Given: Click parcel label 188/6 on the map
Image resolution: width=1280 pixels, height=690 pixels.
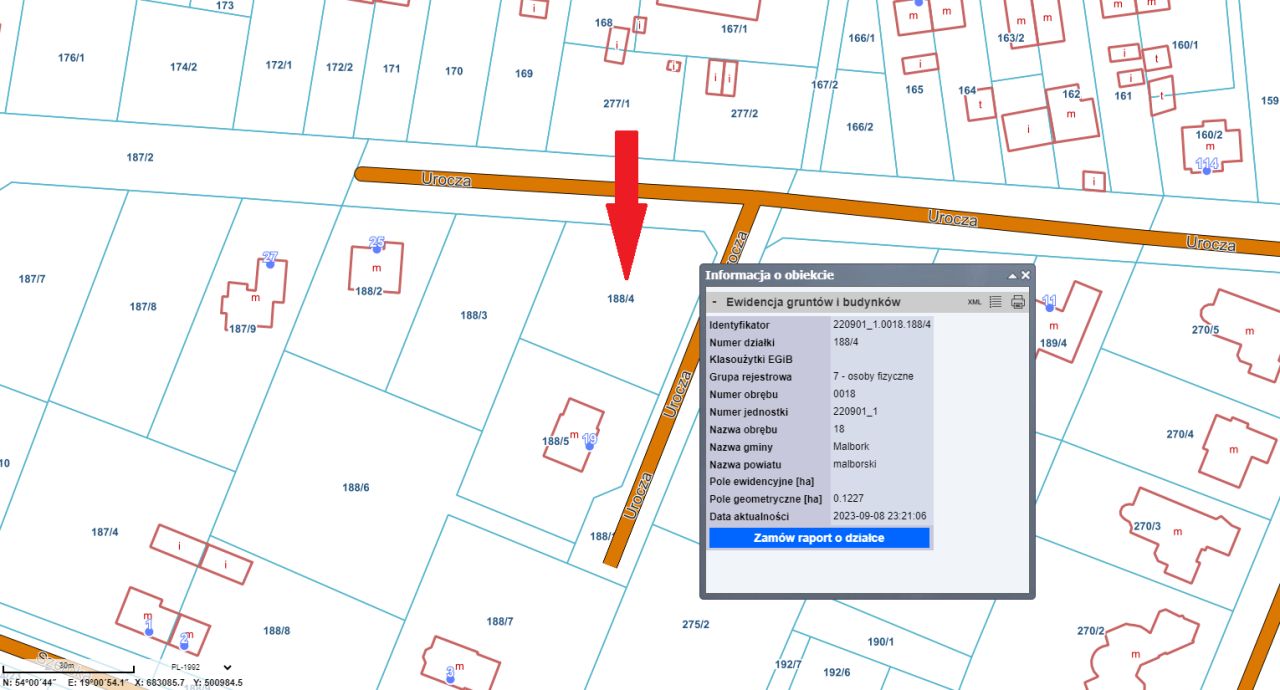Looking at the screenshot, I should coord(356,488).
